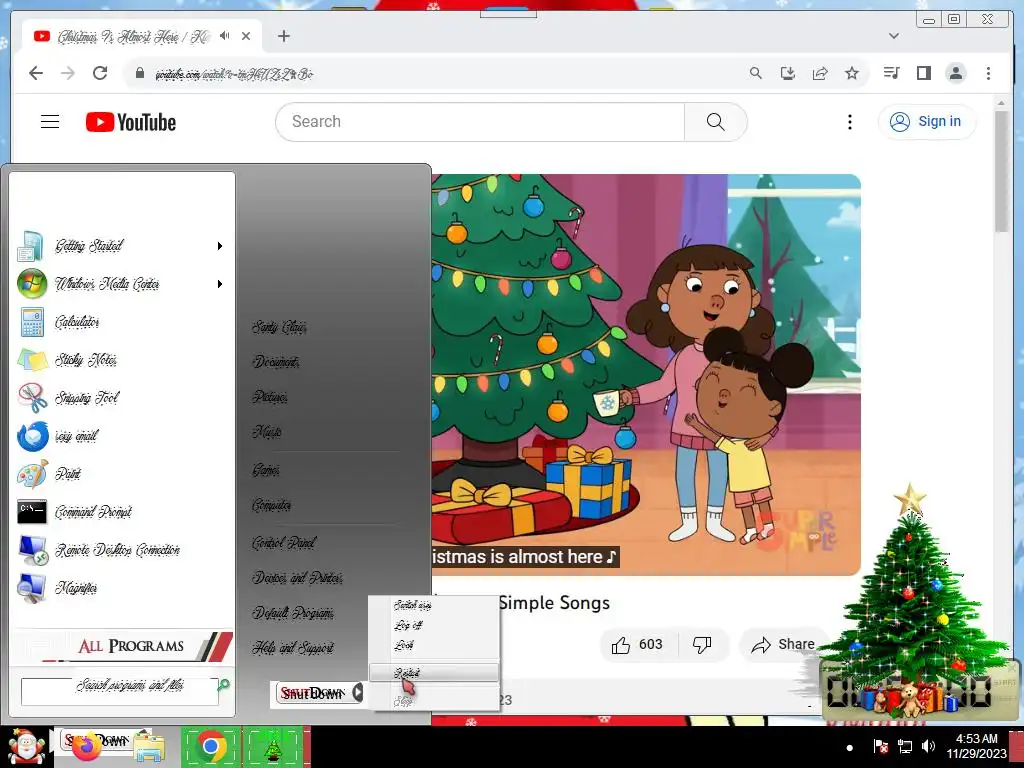Open the Chrome profile avatar

(x=956, y=73)
